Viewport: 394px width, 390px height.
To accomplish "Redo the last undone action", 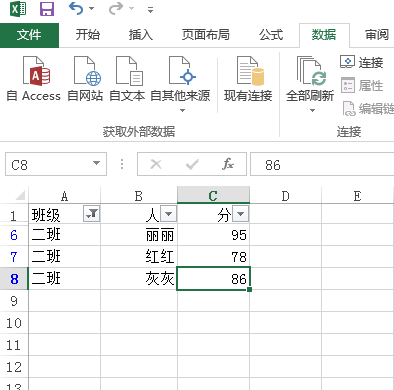I will coord(116,9).
